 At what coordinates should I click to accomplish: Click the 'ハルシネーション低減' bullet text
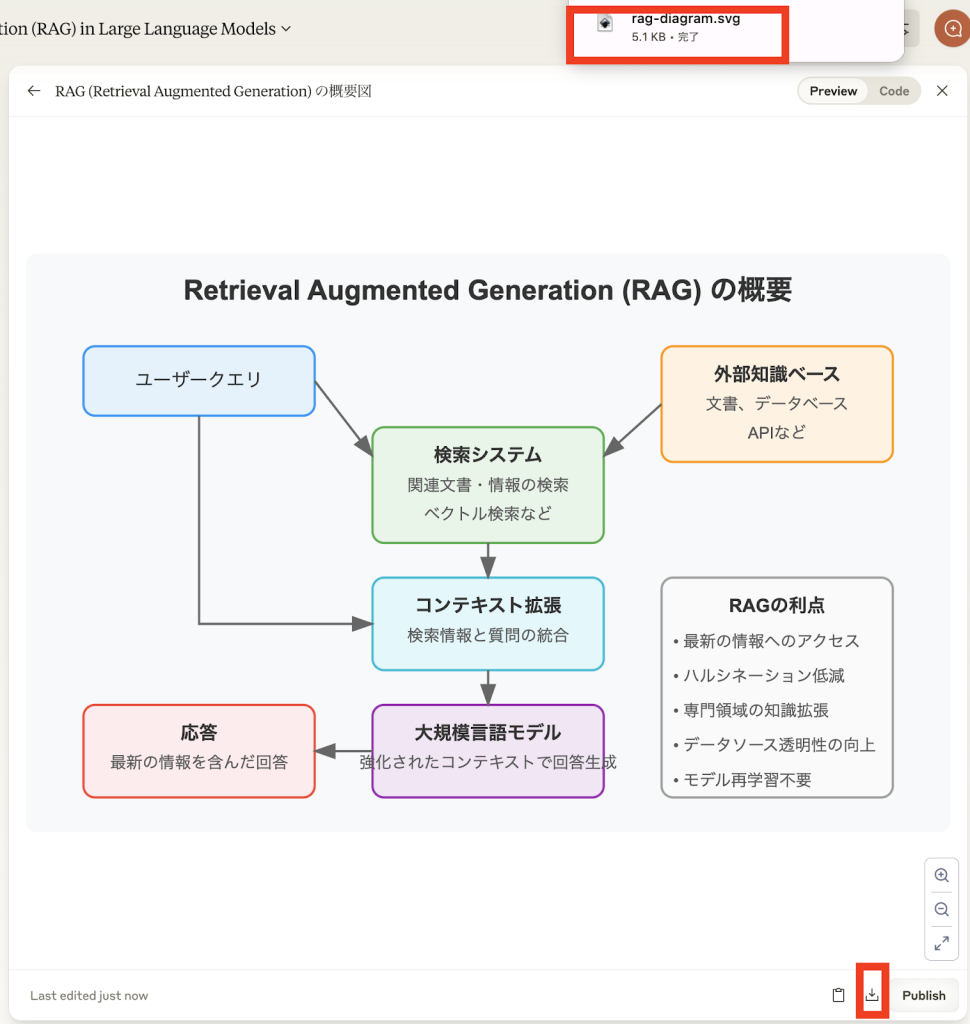[x=763, y=675]
